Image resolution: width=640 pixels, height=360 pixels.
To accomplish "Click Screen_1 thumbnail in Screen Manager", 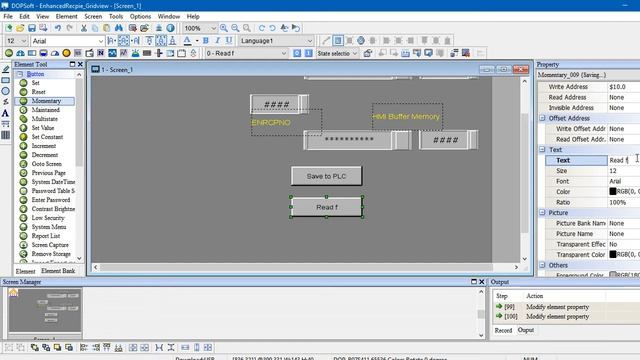I will point(45,310).
